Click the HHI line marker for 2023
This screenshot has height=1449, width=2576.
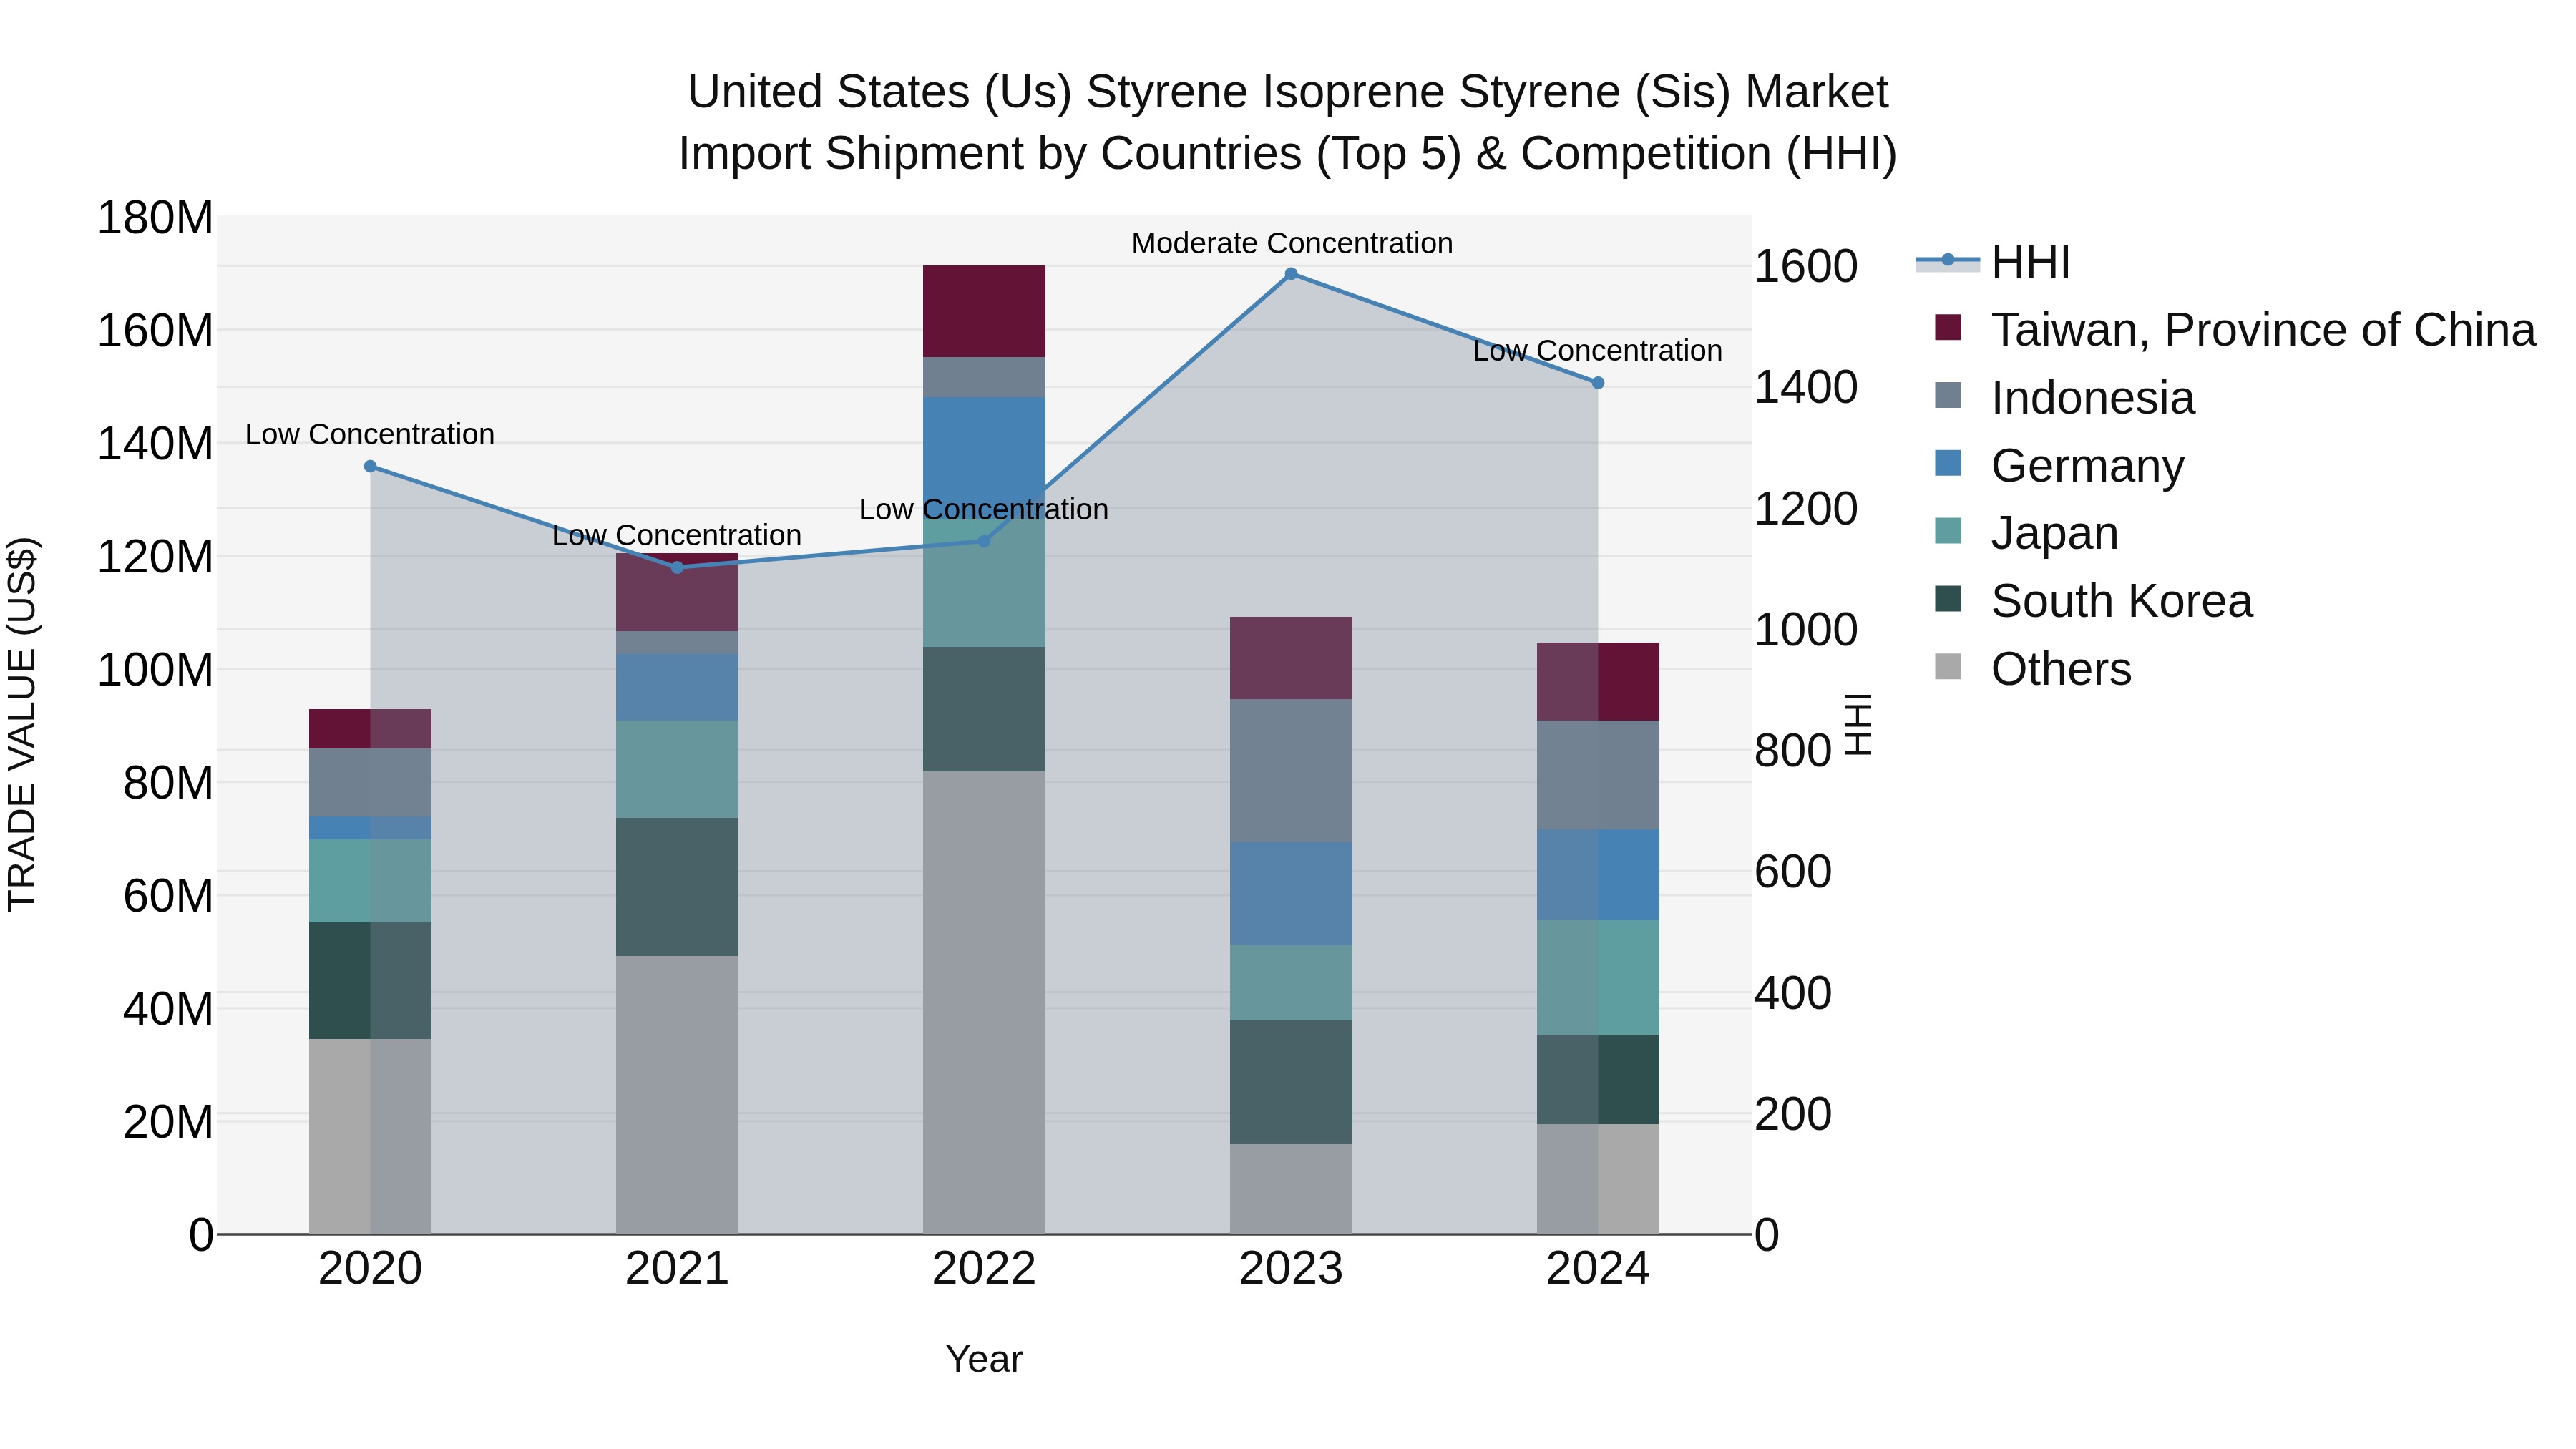1291,274
